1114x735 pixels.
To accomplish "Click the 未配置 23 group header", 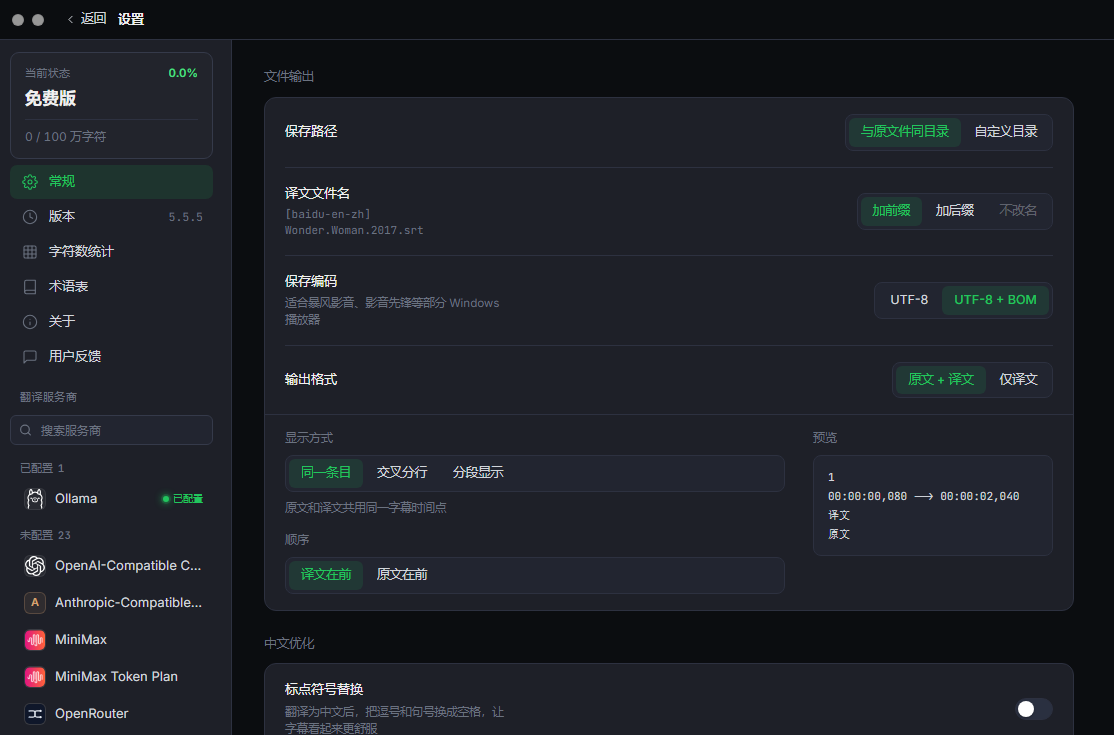I will (x=45, y=535).
